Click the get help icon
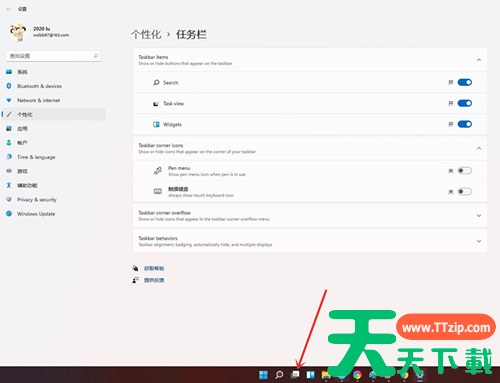 click(x=135, y=268)
